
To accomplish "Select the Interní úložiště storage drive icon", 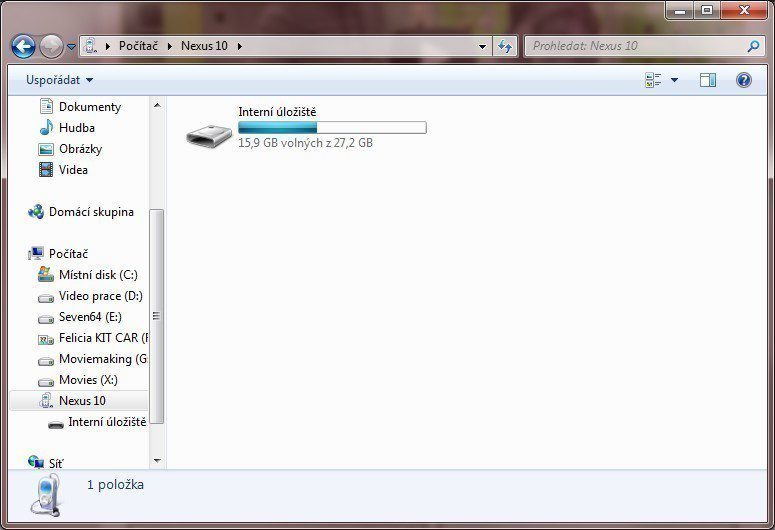I will click(x=209, y=135).
